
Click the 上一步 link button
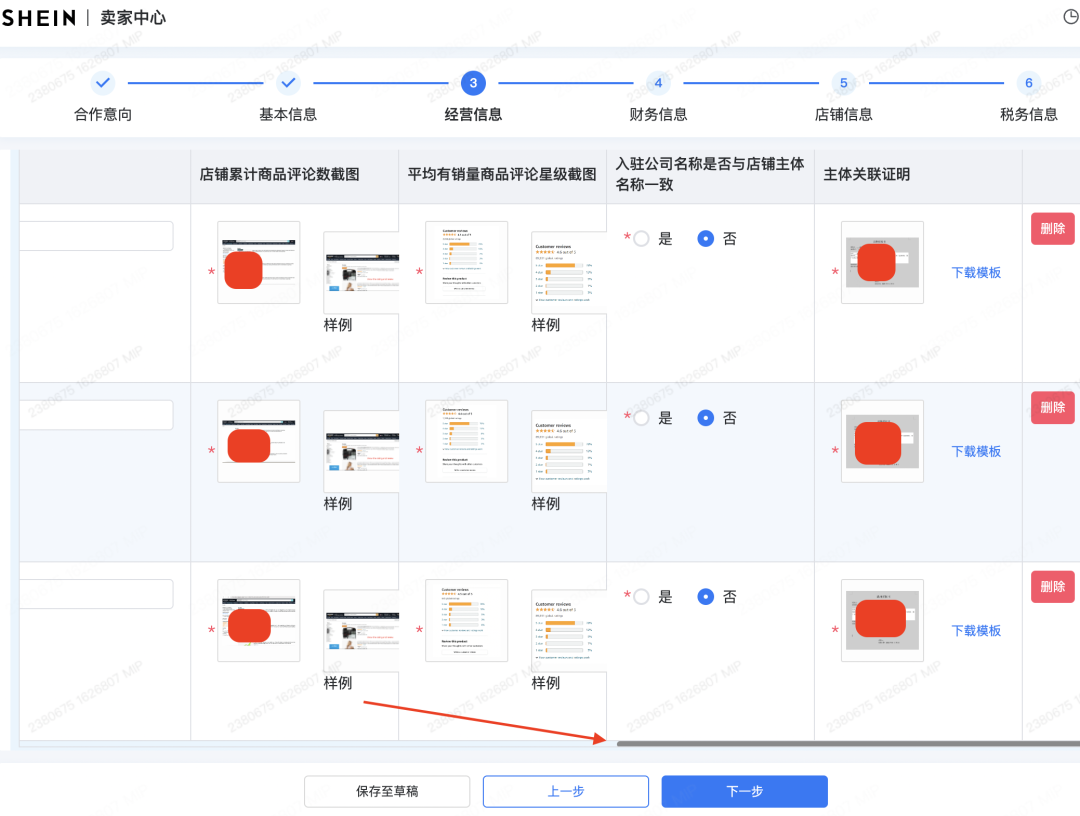pyautogui.click(x=565, y=791)
